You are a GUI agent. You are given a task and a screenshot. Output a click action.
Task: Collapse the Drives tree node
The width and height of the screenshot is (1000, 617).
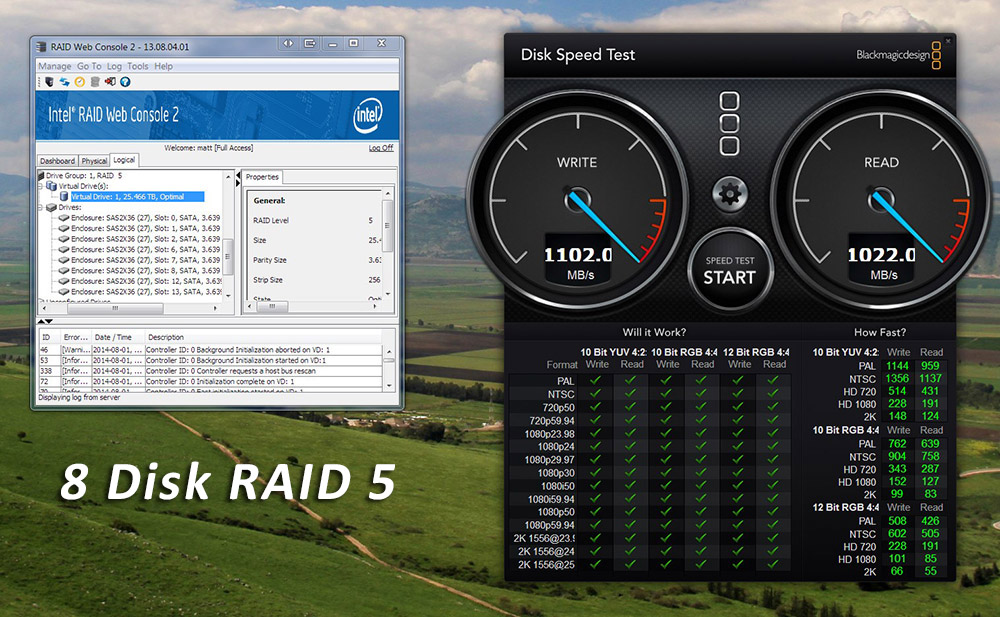41,207
